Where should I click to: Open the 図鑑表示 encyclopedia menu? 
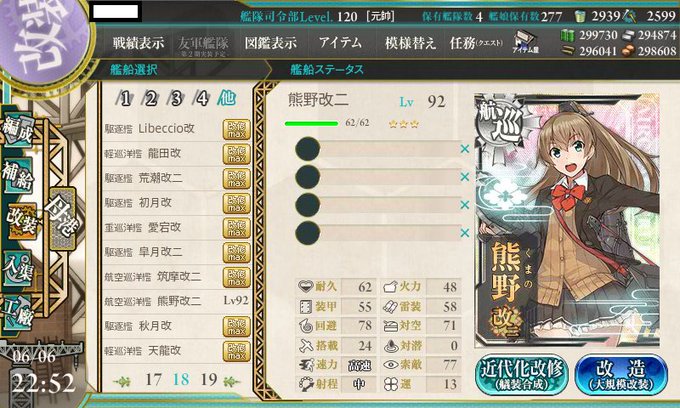(271, 43)
